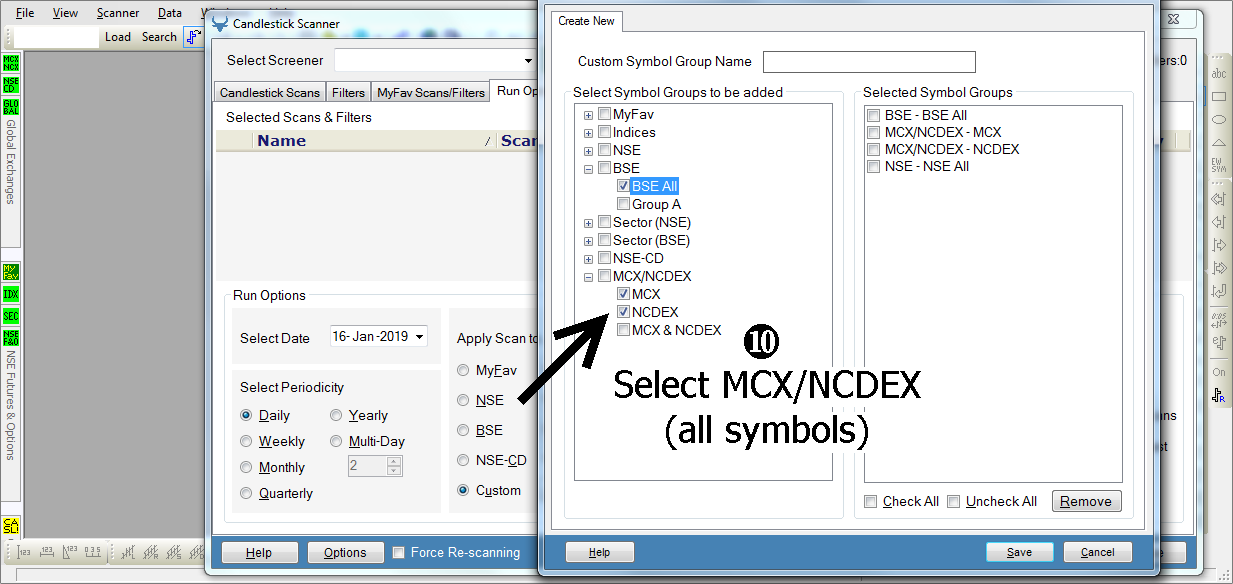1233x584 pixels.
Task: Select the trend channel S tool
Action: tap(174, 551)
